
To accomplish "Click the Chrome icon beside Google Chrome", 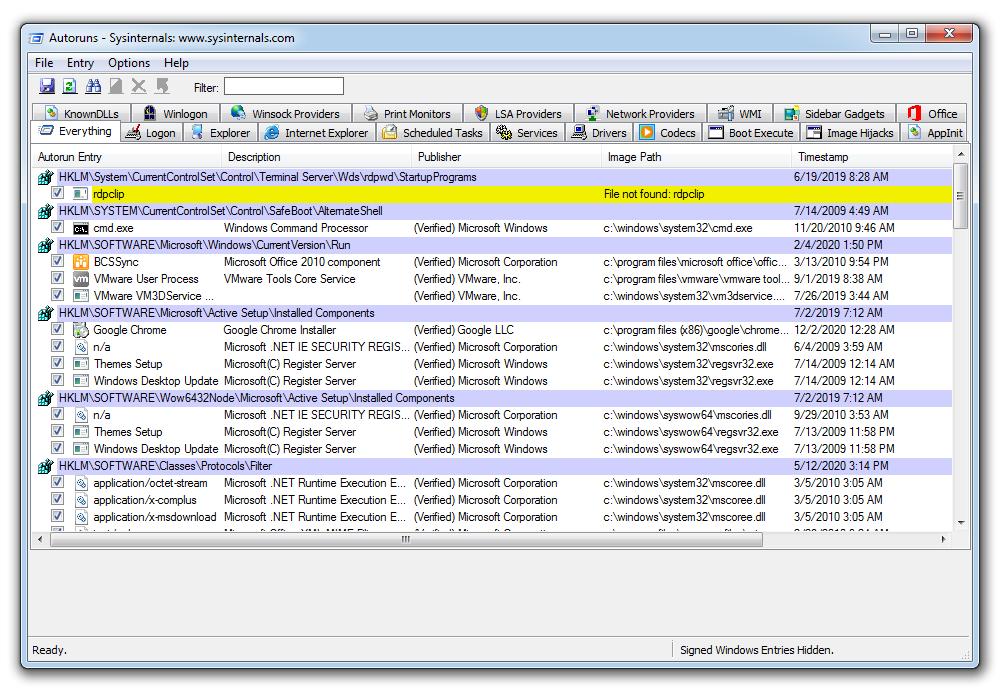I will click(80, 330).
